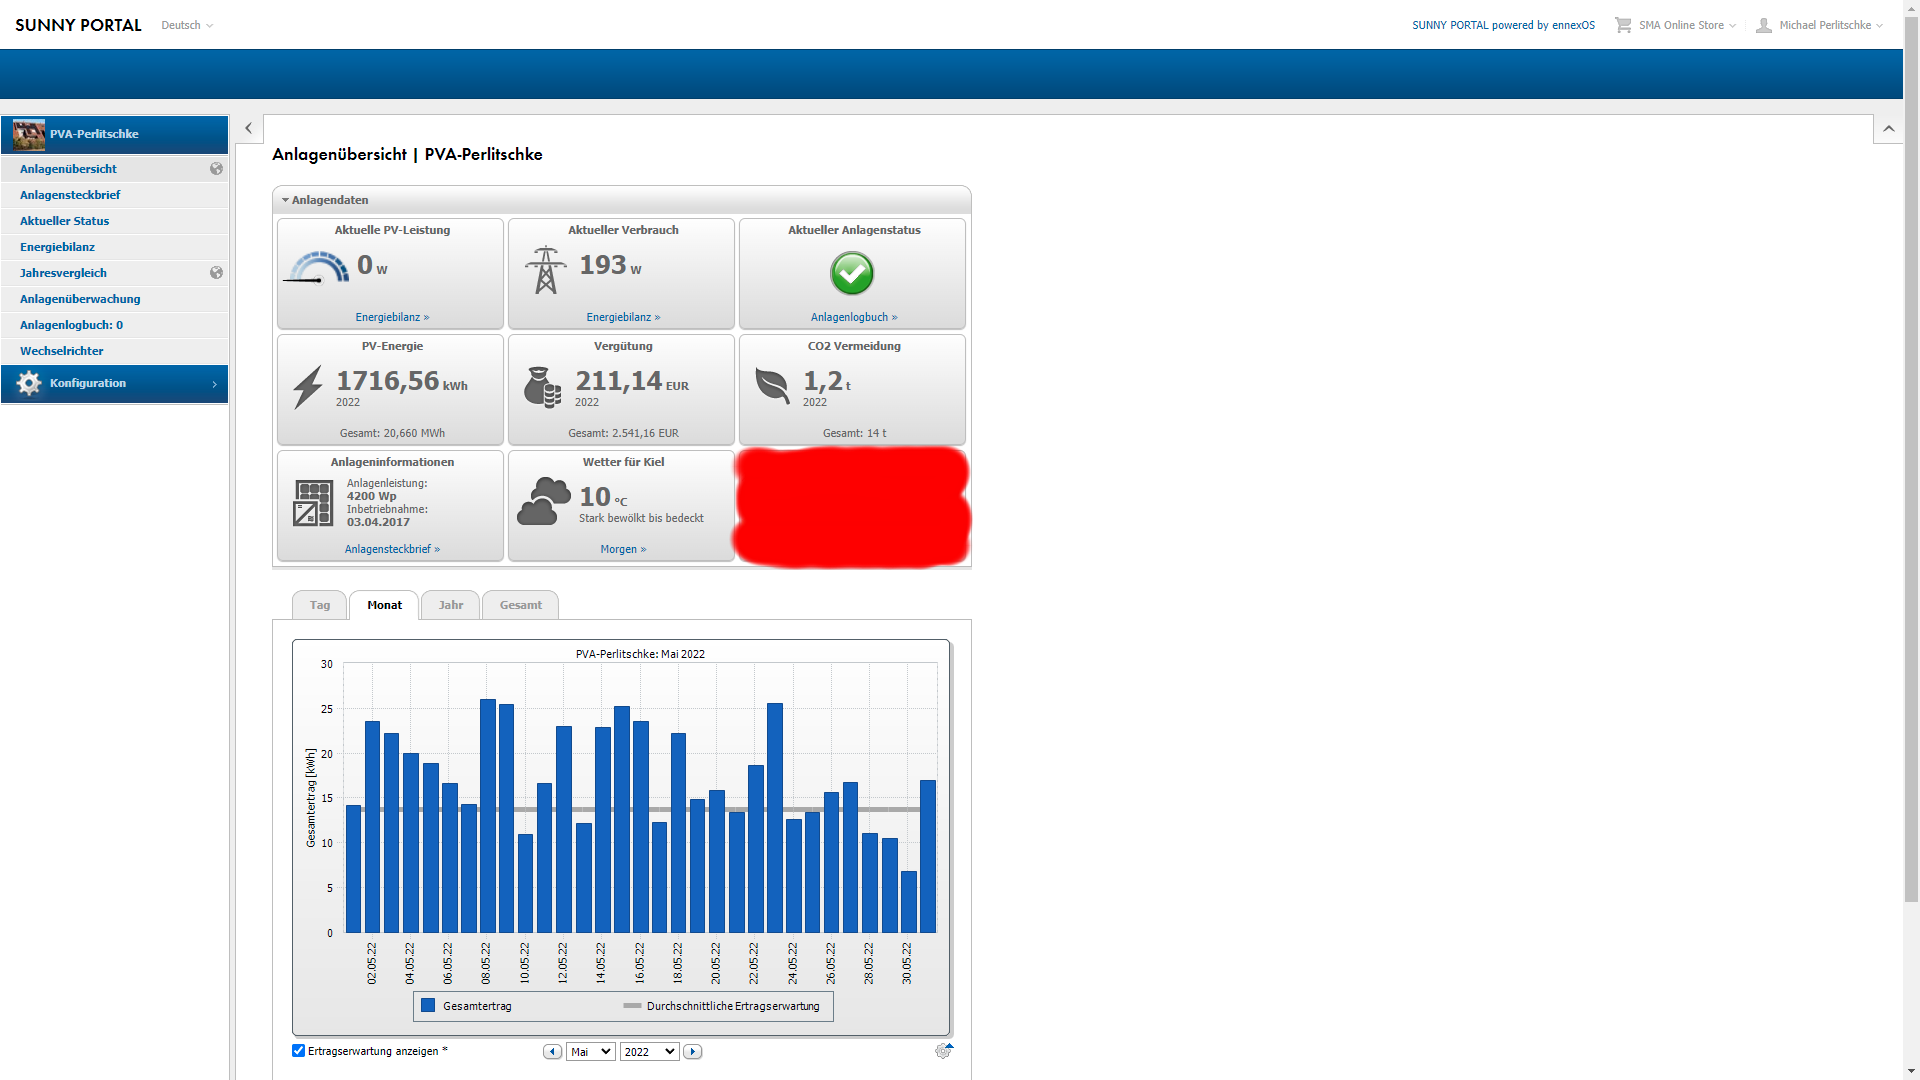The height and width of the screenshot is (1080, 1920).
Task: Click the green checkmark status icon
Action: click(x=852, y=273)
